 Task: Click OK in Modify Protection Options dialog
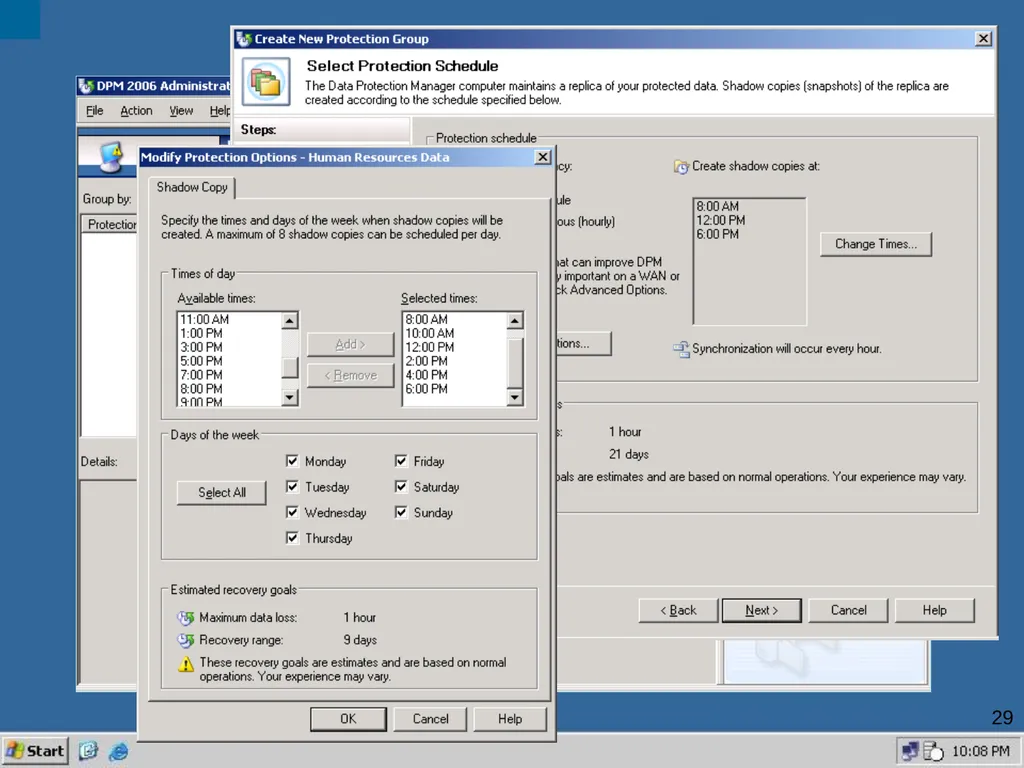348,719
